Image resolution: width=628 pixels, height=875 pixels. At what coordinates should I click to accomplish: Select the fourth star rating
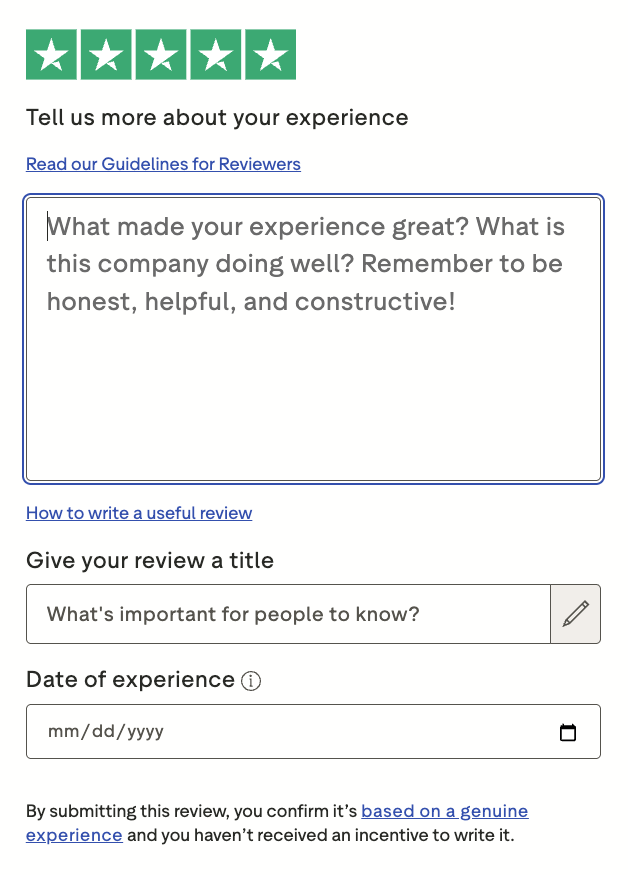[x=215, y=55]
